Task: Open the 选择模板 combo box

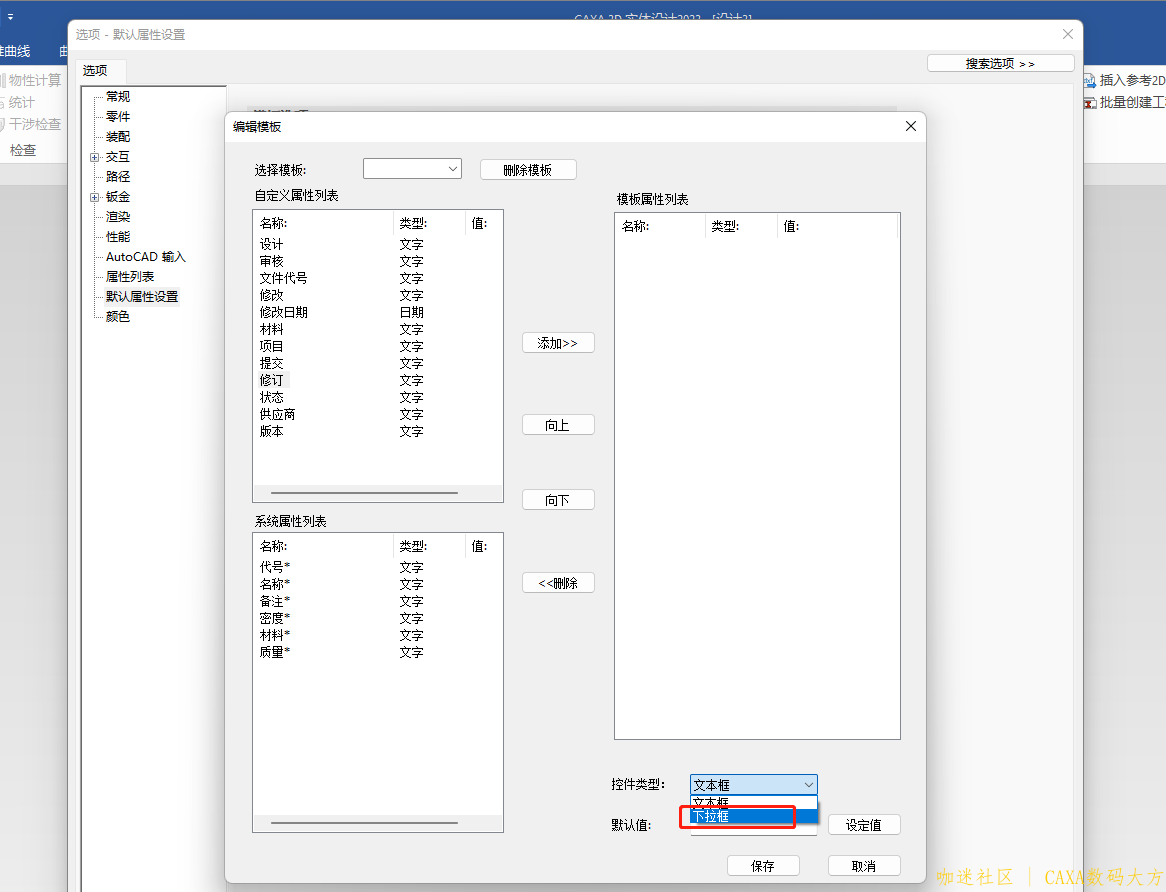Action: pyautogui.click(x=412, y=169)
